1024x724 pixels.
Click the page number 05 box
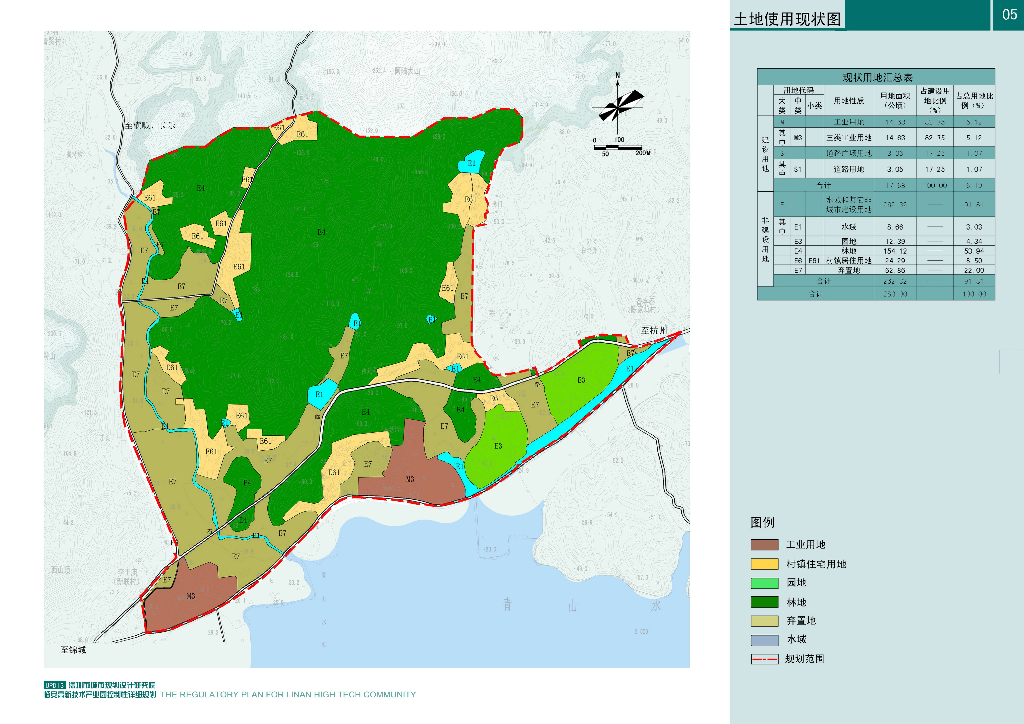click(x=1008, y=15)
